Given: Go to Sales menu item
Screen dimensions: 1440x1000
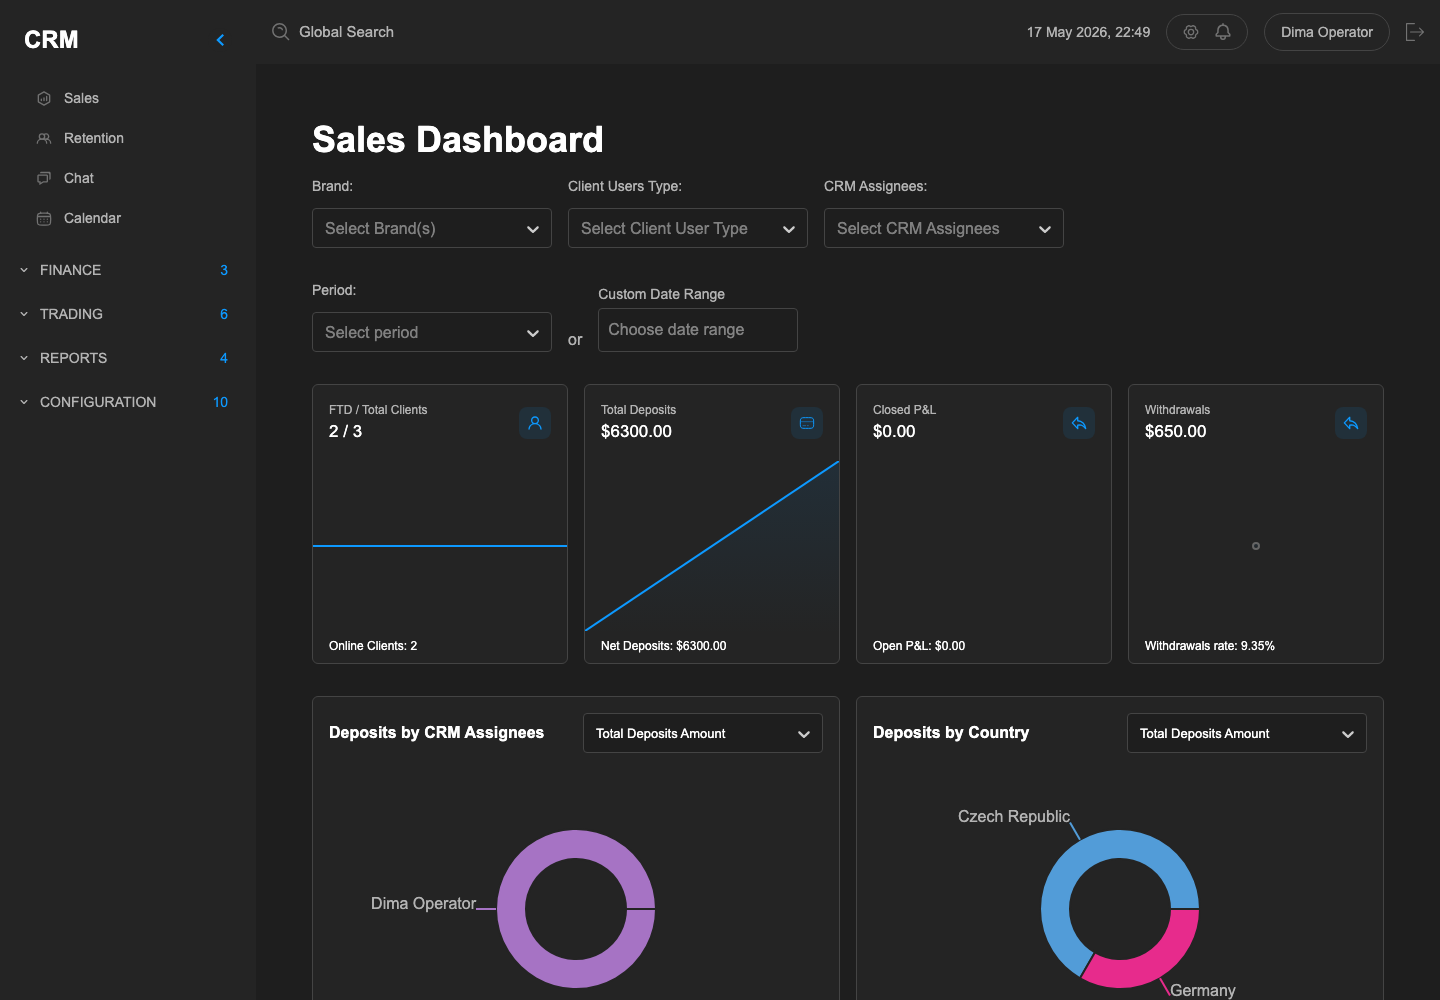Looking at the screenshot, I should 81,98.
